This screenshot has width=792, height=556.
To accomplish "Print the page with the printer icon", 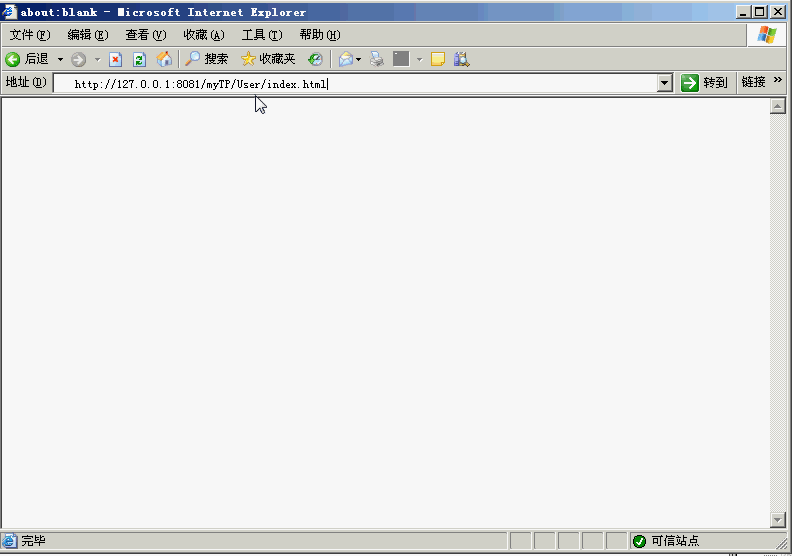I will pyautogui.click(x=377, y=60).
